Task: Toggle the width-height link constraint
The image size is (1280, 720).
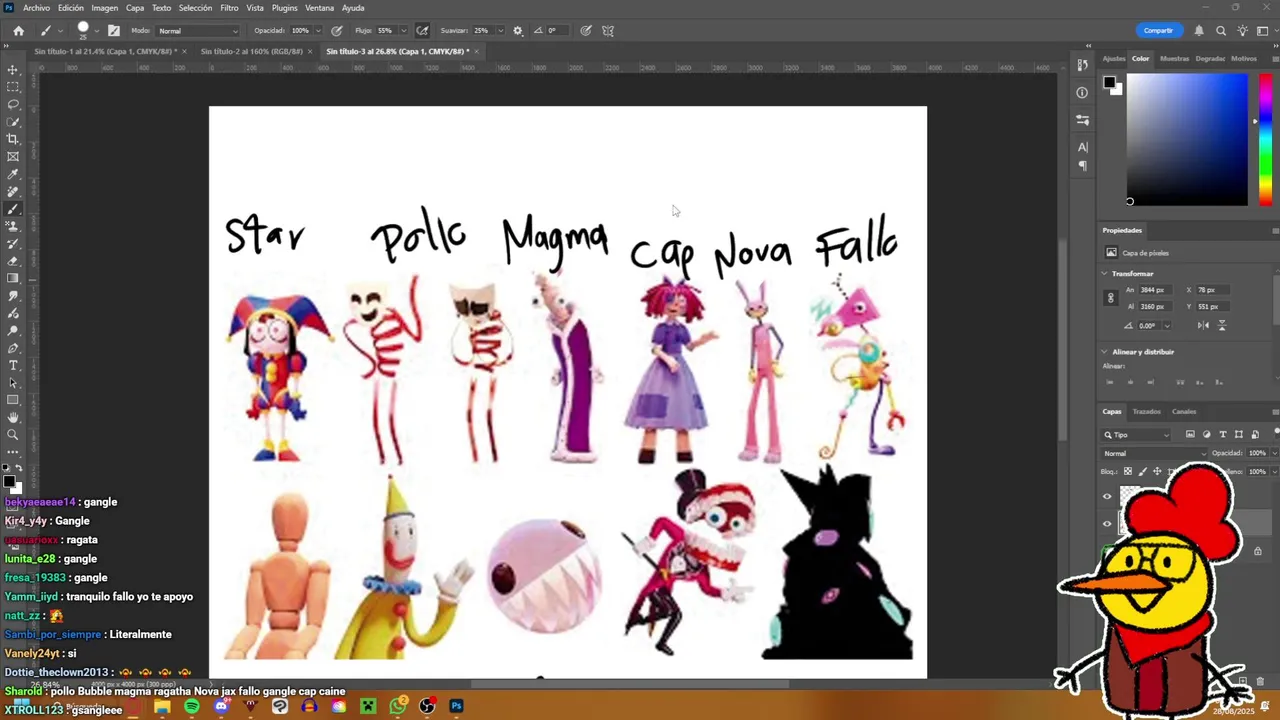Action: [1110, 298]
